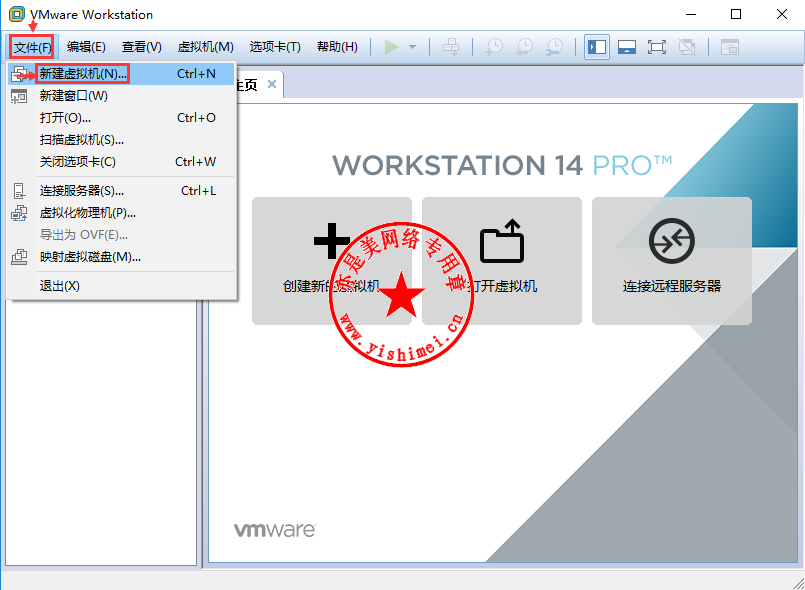This screenshot has height=590, width=805.
Task: Open the snapshot manager wrench icon
Action: click(554, 47)
